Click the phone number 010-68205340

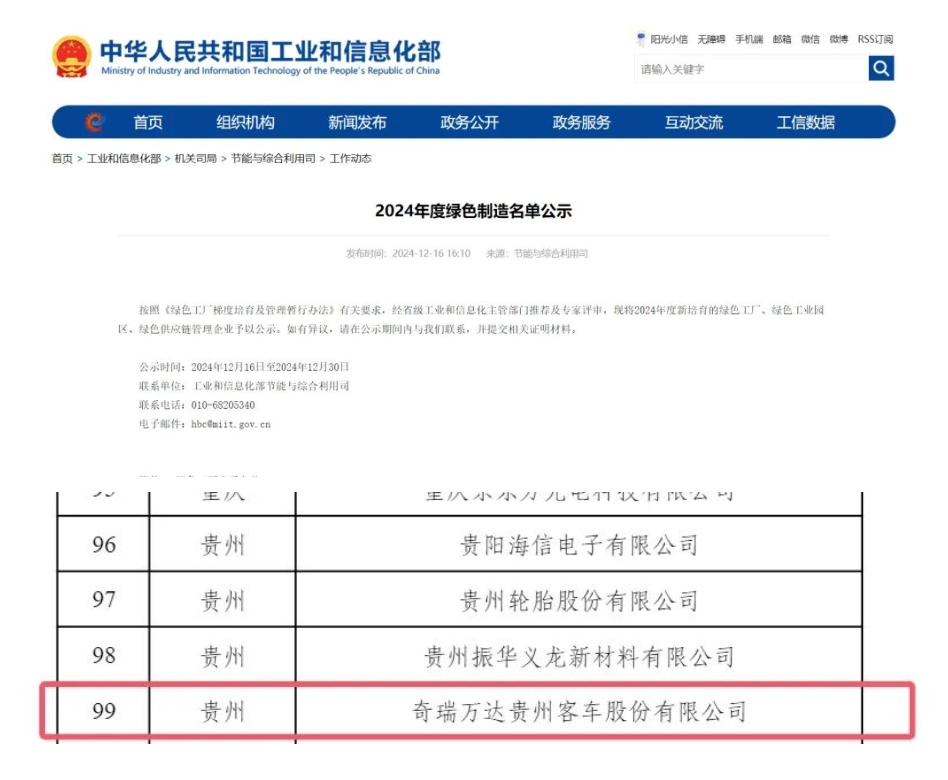[223, 405]
